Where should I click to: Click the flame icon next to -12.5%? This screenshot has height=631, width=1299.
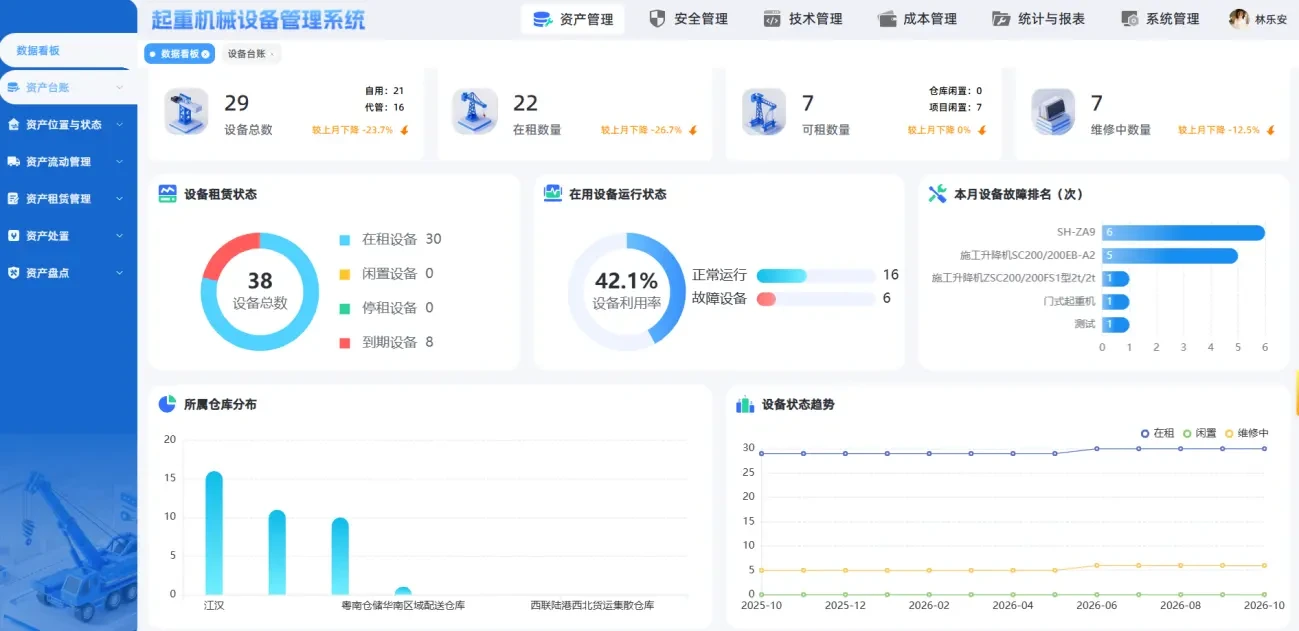click(x=1271, y=130)
